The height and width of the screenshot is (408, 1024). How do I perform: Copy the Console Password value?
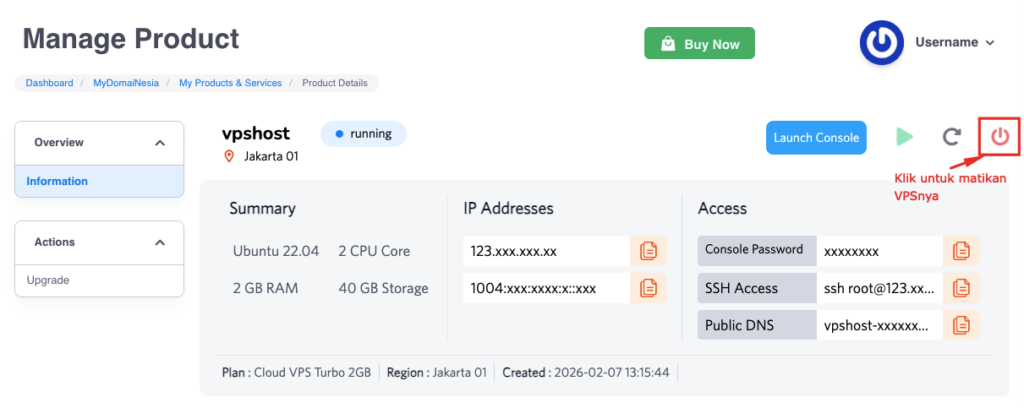(x=961, y=251)
